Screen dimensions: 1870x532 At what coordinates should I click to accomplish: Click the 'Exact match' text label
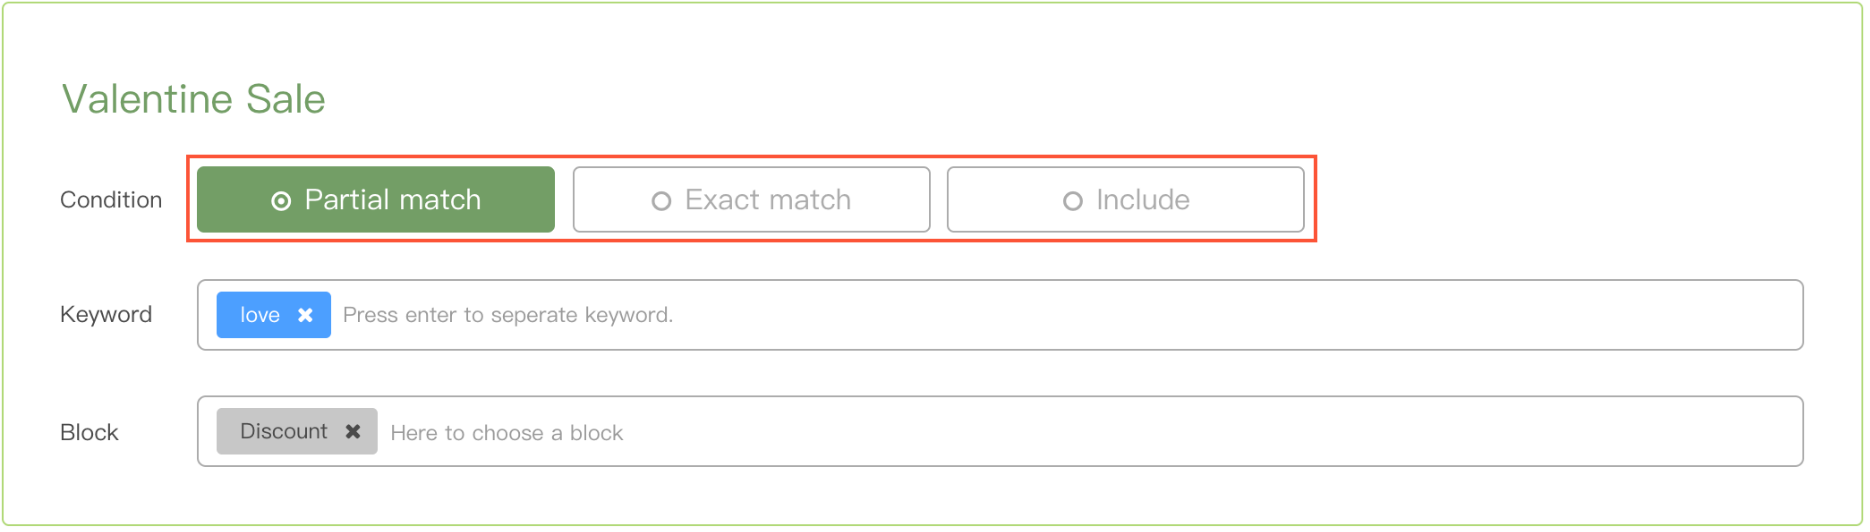768,200
